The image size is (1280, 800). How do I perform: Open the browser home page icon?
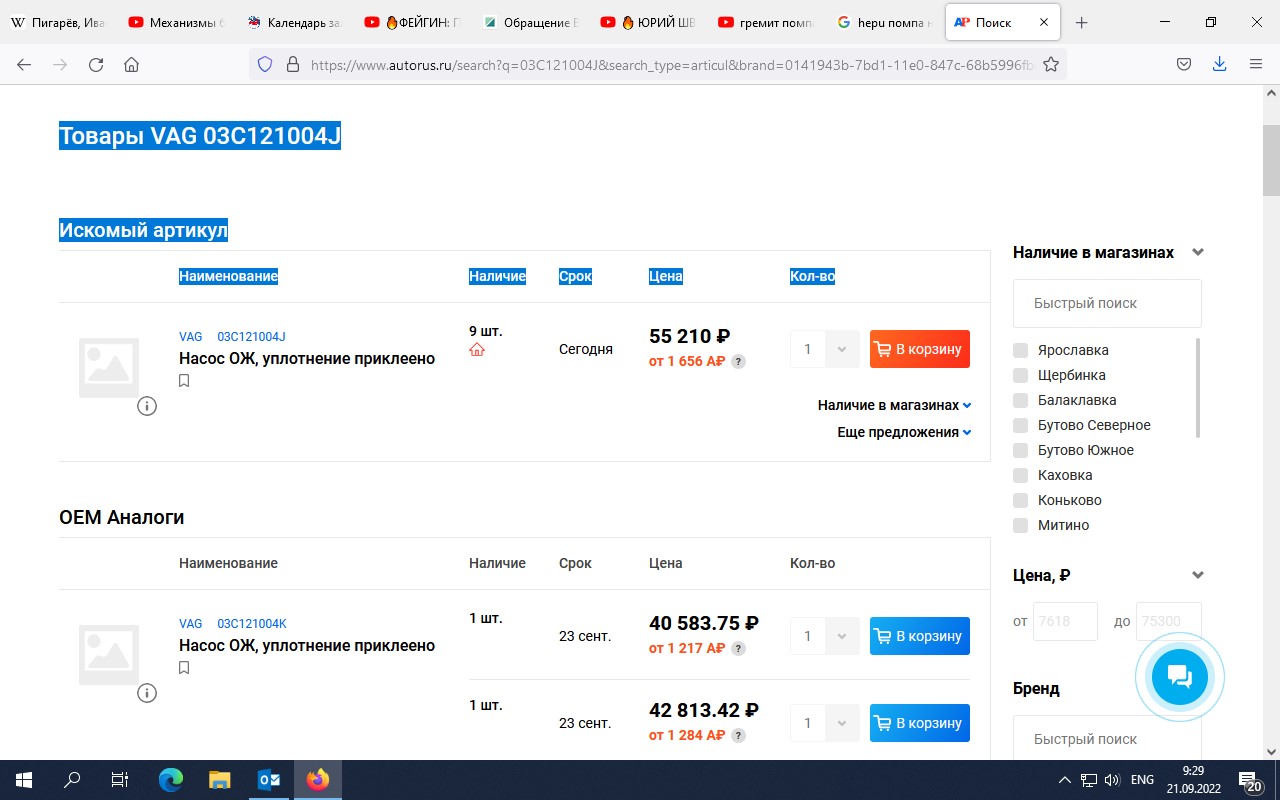[131, 64]
